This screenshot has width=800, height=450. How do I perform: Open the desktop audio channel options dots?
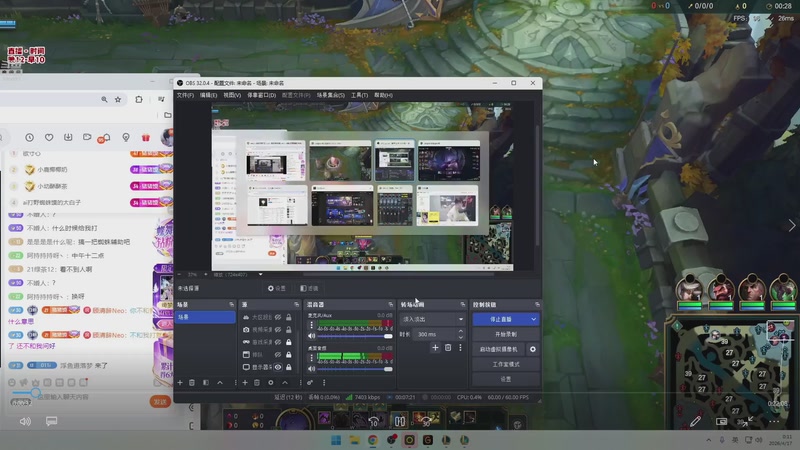(x=311, y=358)
